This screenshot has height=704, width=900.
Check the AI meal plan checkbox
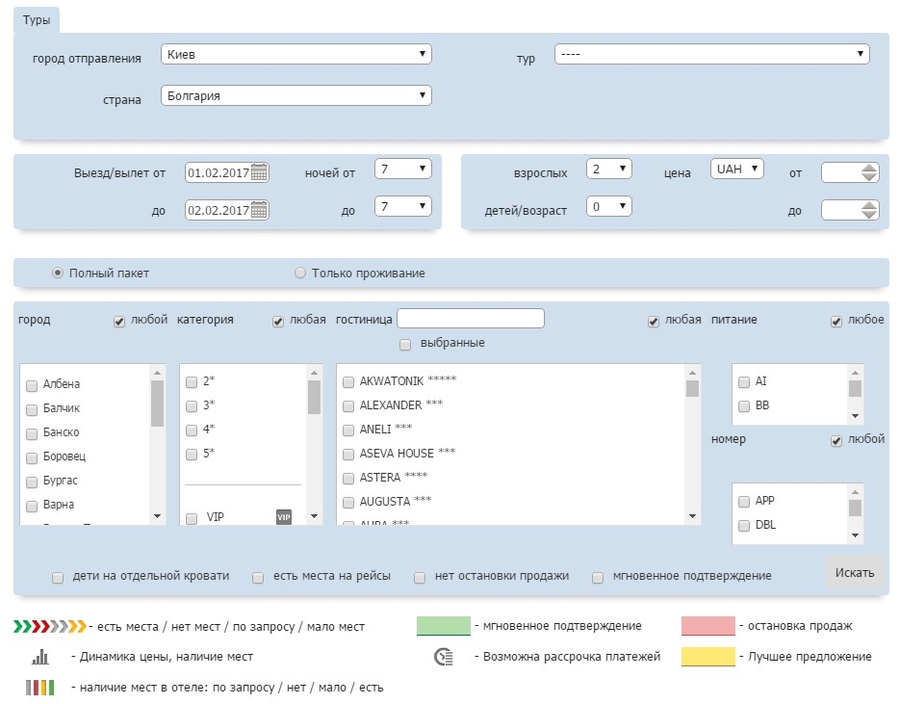click(x=744, y=382)
